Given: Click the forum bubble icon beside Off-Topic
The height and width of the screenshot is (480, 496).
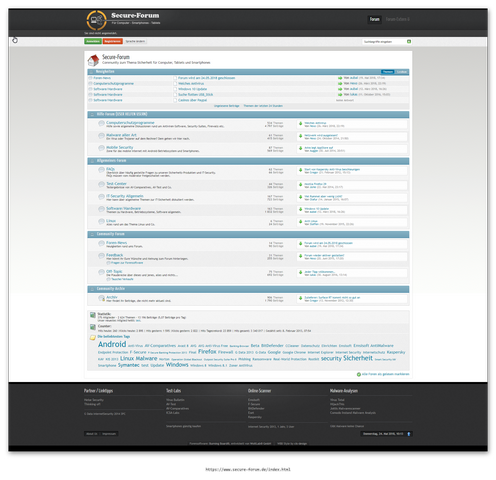Looking at the screenshot, I should click(101, 272).
